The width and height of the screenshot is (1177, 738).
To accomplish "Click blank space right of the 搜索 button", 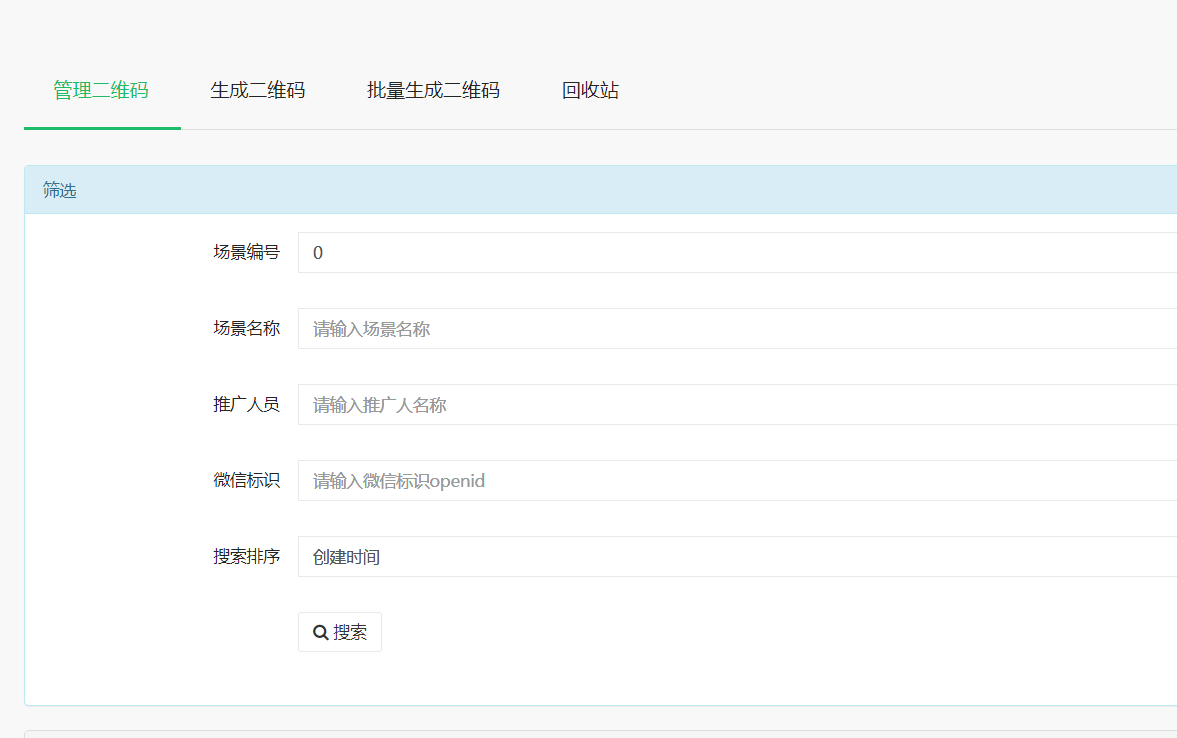I will click(x=700, y=633).
